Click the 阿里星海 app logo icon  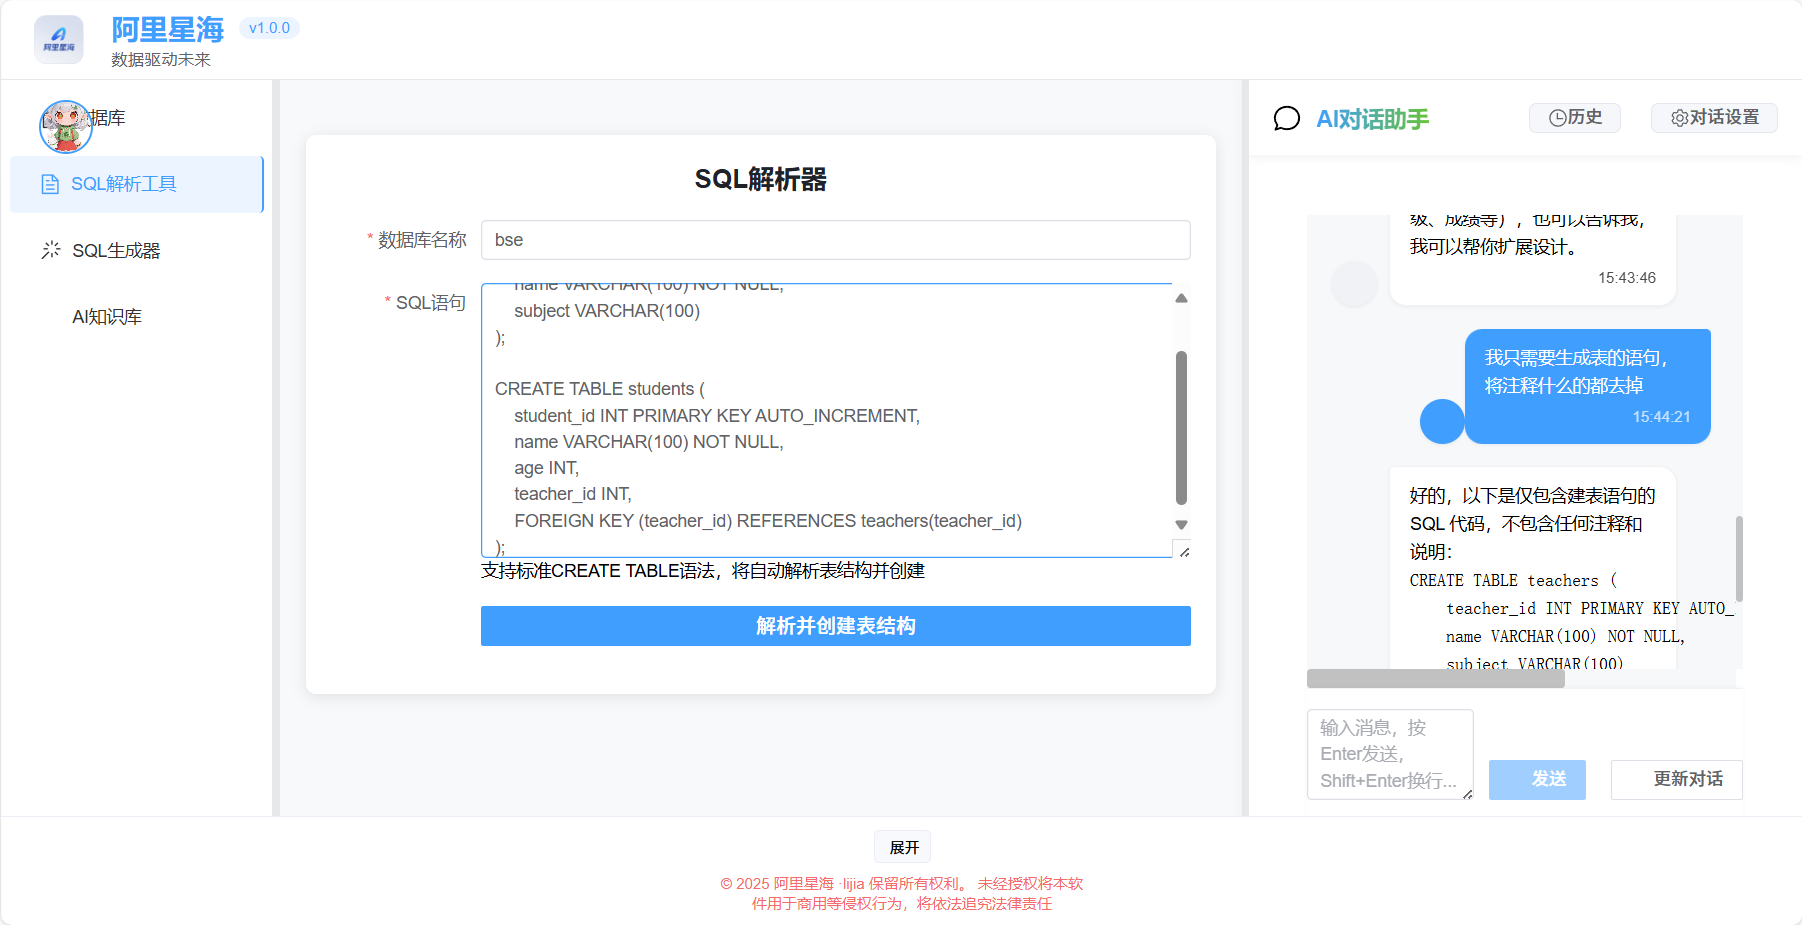pyautogui.click(x=59, y=40)
